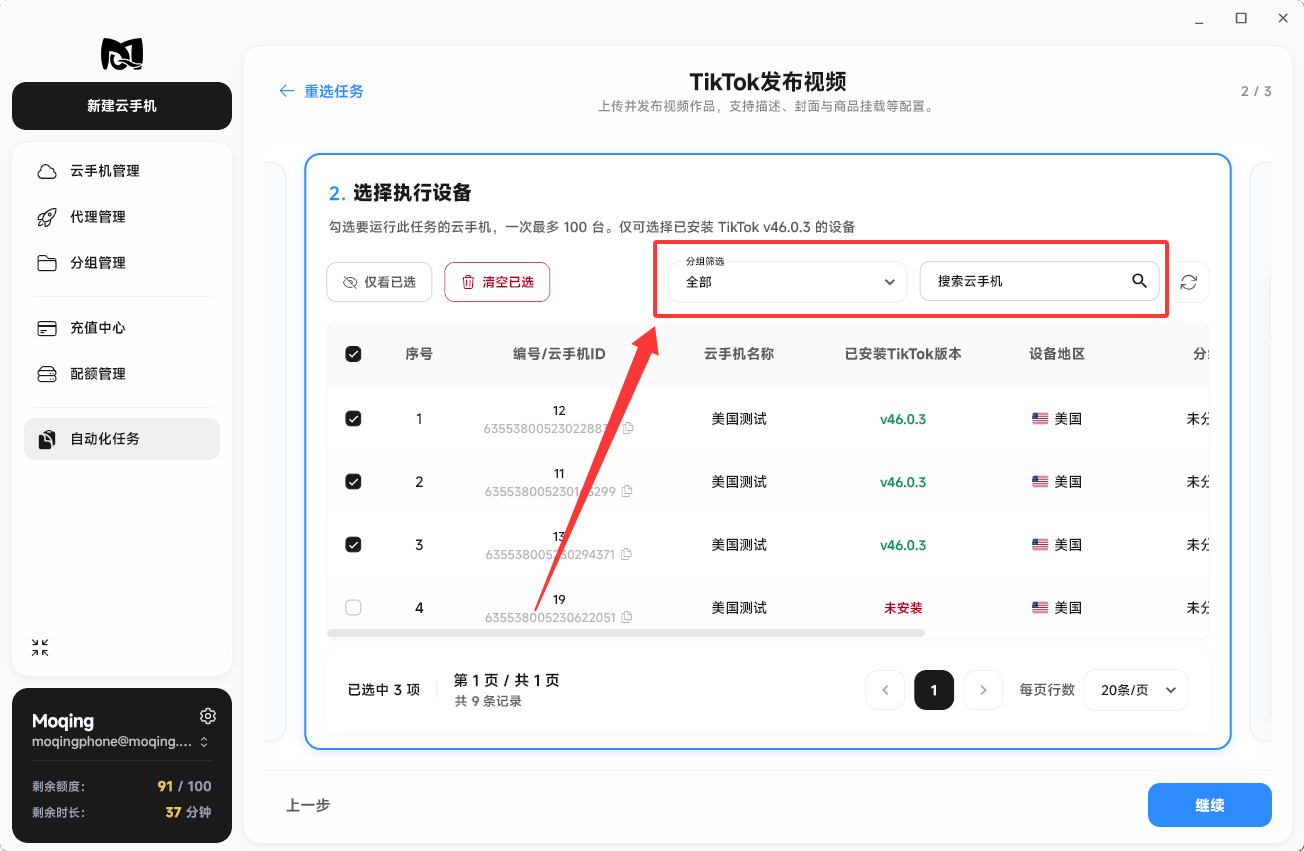This screenshot has height=851, width=1304.
Task: Open 代理管理 menu item
Action: coord(122,217)
